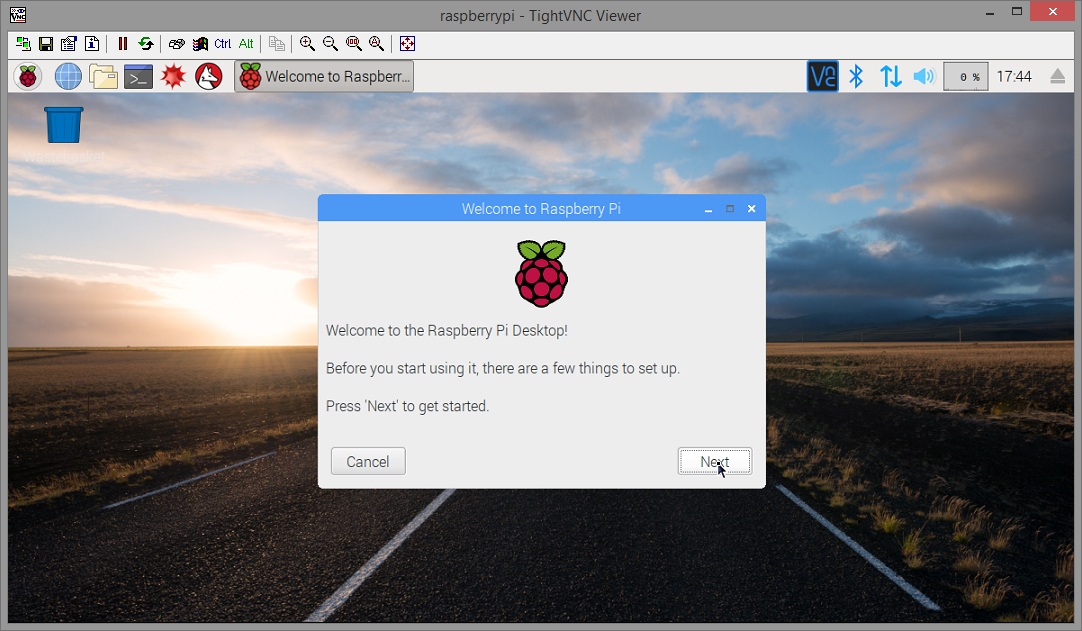Viewport: 1082px width, 631px height.
Task: Send Ctrl+Alt+Del keys icon
Action: point(177,44)
